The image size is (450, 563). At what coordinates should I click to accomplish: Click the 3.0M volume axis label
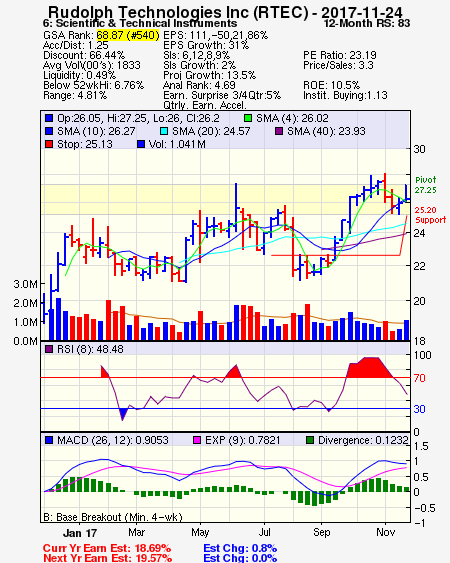(25, 284)
